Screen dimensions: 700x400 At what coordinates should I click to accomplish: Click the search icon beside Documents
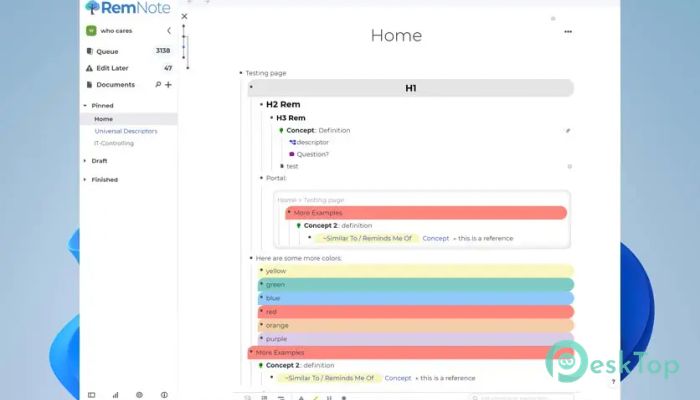coord(158,85)
